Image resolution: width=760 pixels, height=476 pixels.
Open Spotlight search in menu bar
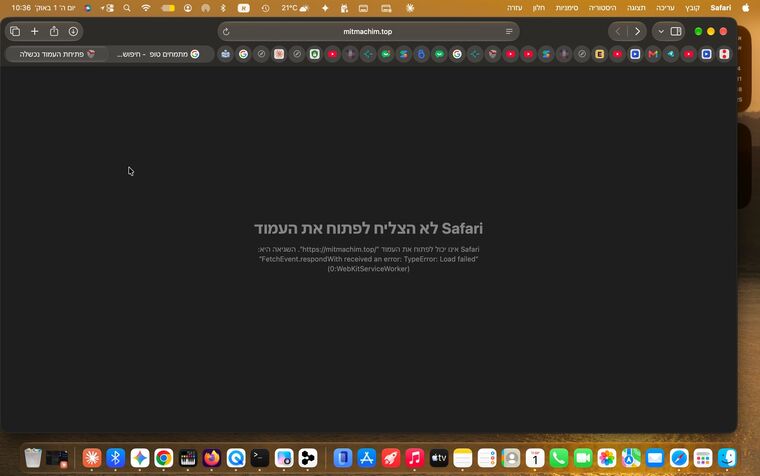pos(127,8)
